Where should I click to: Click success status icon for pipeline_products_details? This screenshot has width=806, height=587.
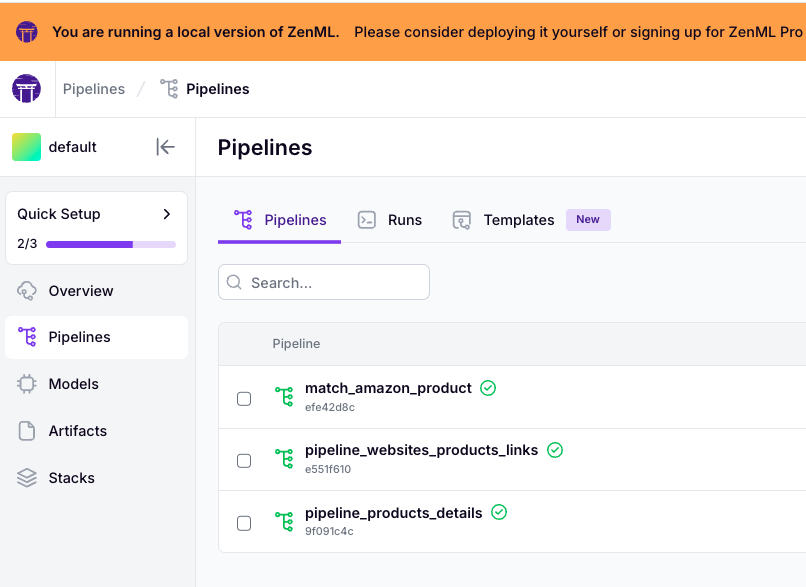click(499, 512)
